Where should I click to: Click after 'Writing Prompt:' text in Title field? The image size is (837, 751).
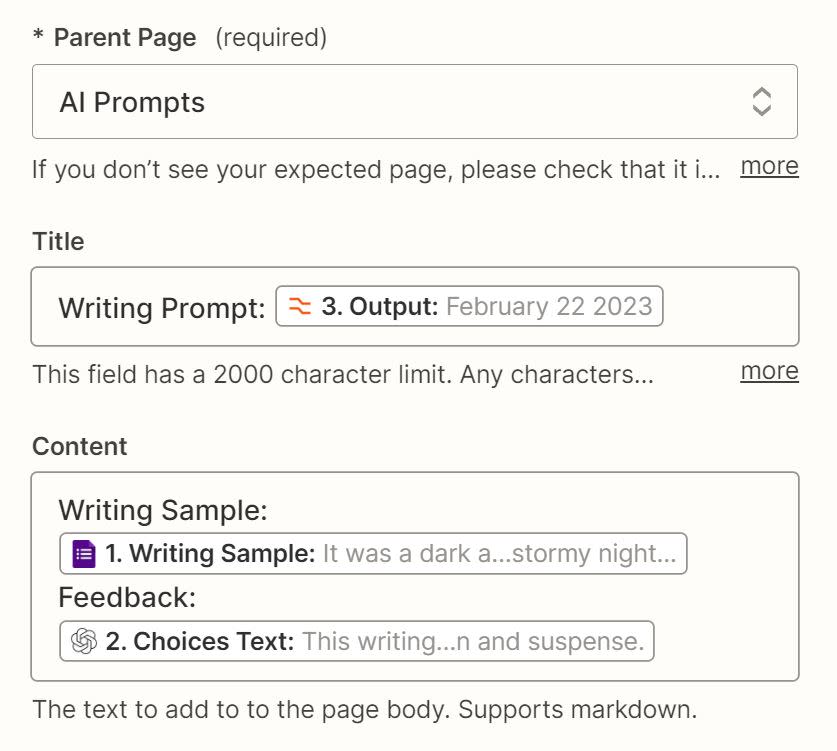268,307
